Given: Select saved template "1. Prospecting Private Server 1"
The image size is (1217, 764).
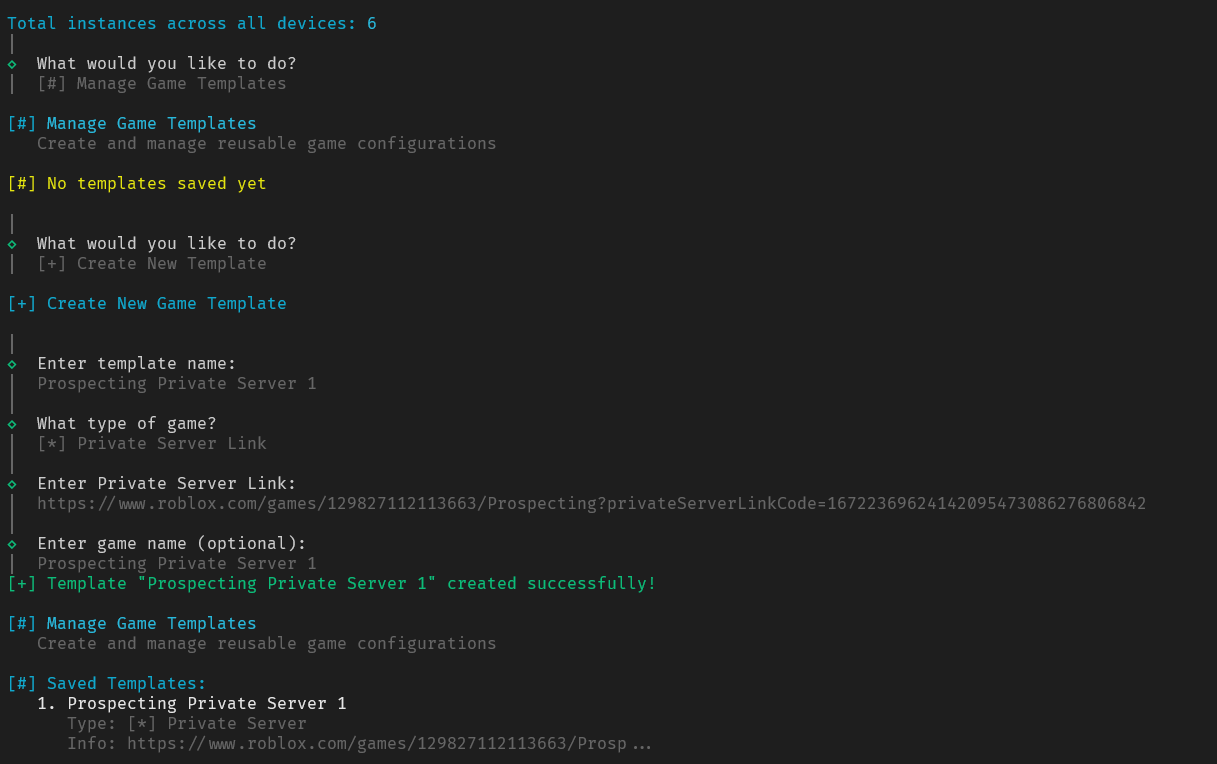Looking at the screenshot, I should [191, 704].
